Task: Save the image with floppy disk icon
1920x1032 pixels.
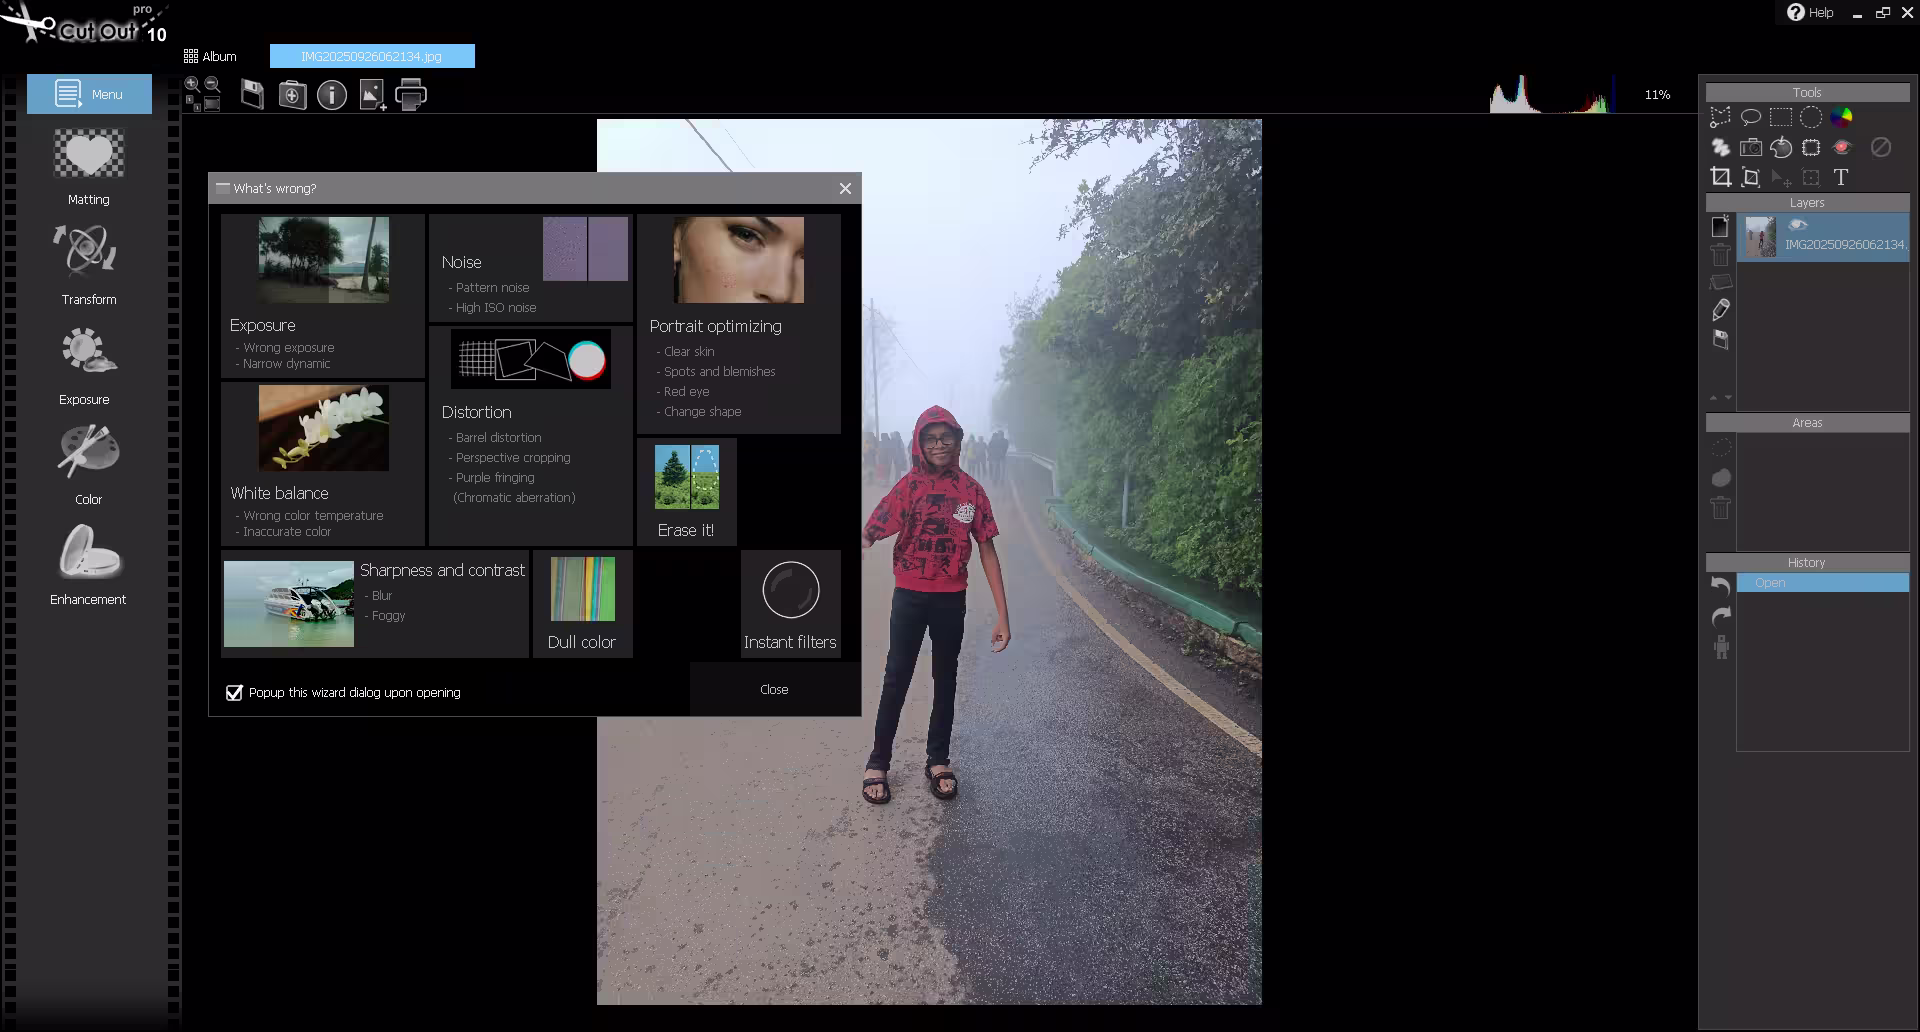Action: pos(252,95)
